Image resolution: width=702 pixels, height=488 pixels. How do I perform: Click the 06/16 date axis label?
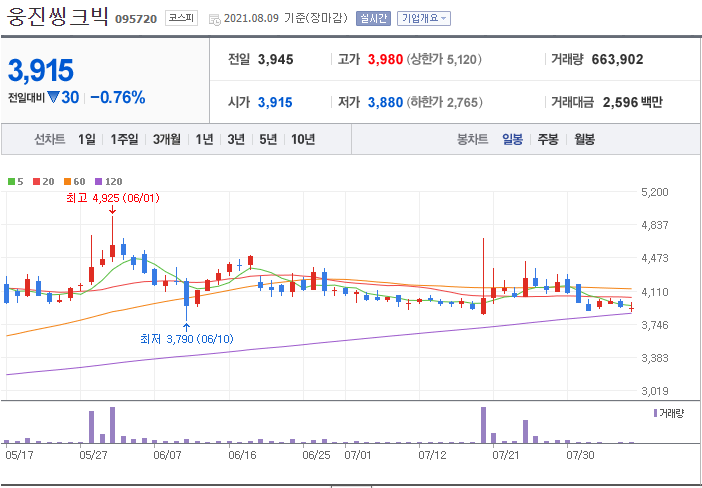(241, 455)
